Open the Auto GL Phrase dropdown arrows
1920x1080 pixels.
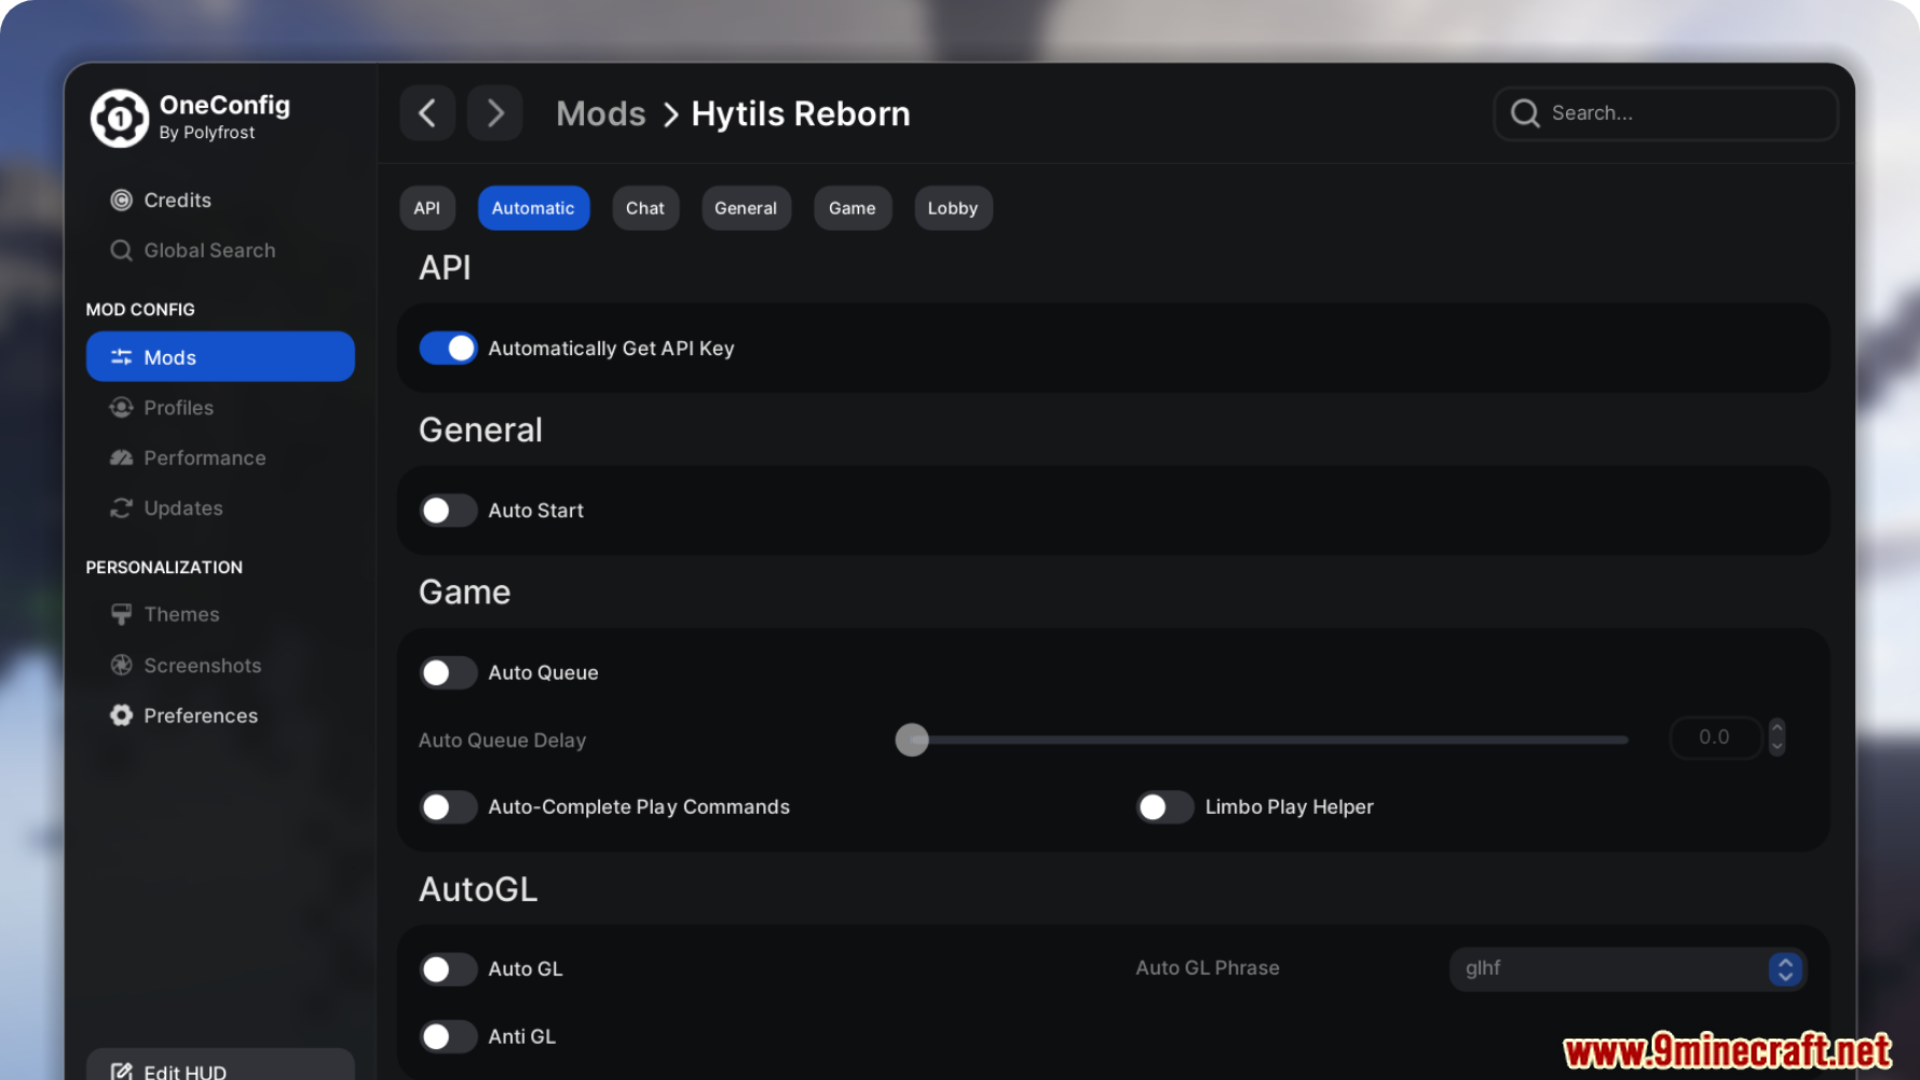click(x=1785, y=968)
